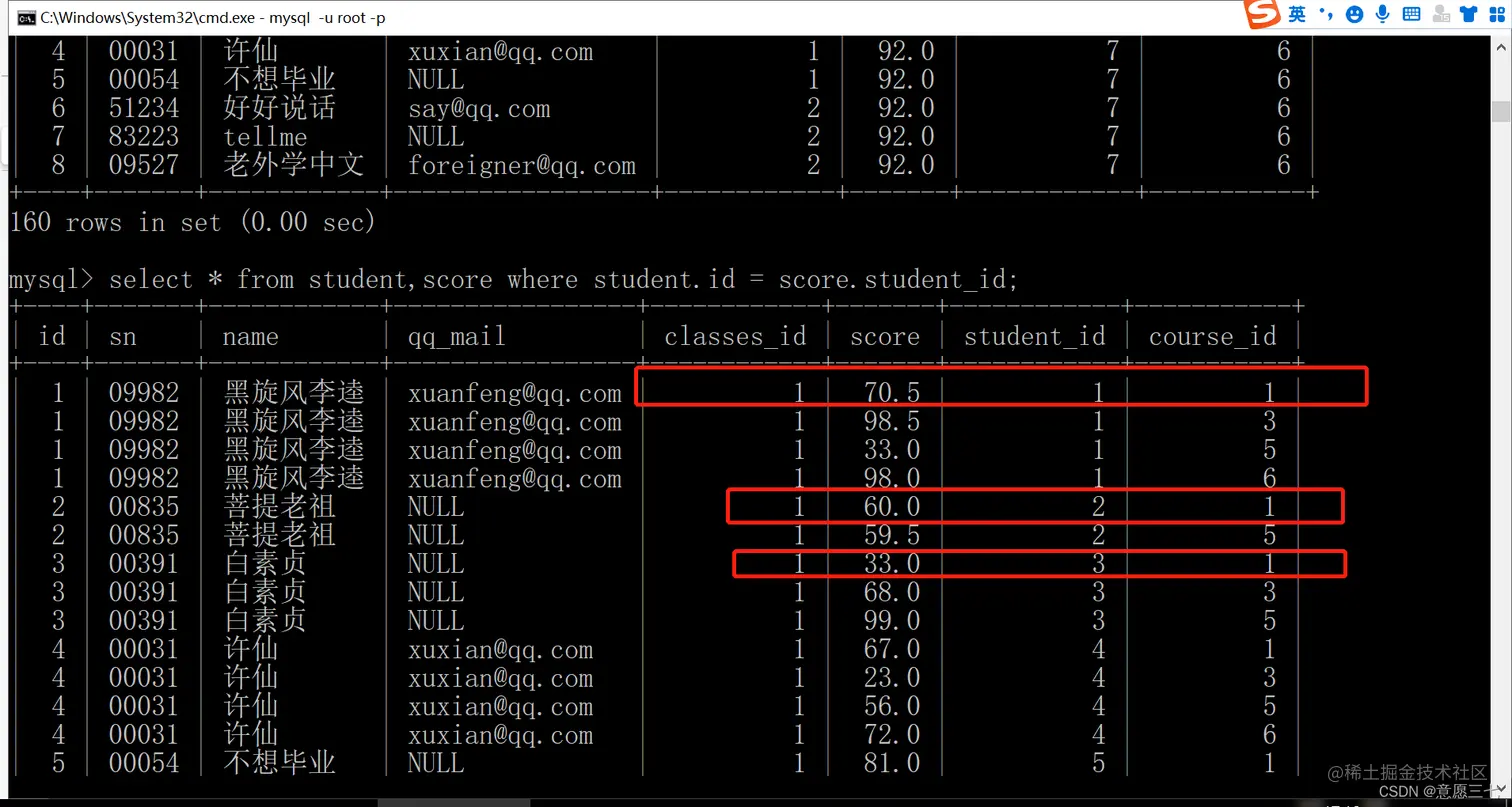Click the vertical scrollbar thumb
Viewport: 1512px width, 807px height.
click(1501, 111)
